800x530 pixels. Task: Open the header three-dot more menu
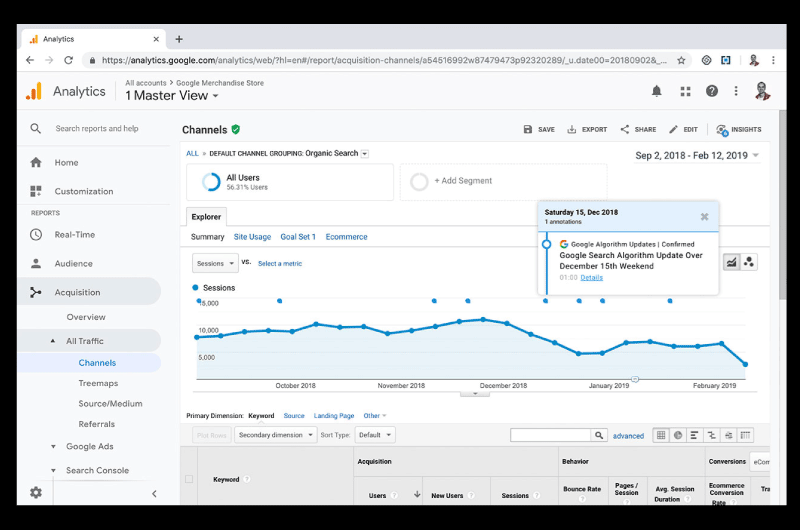[736, 91]
